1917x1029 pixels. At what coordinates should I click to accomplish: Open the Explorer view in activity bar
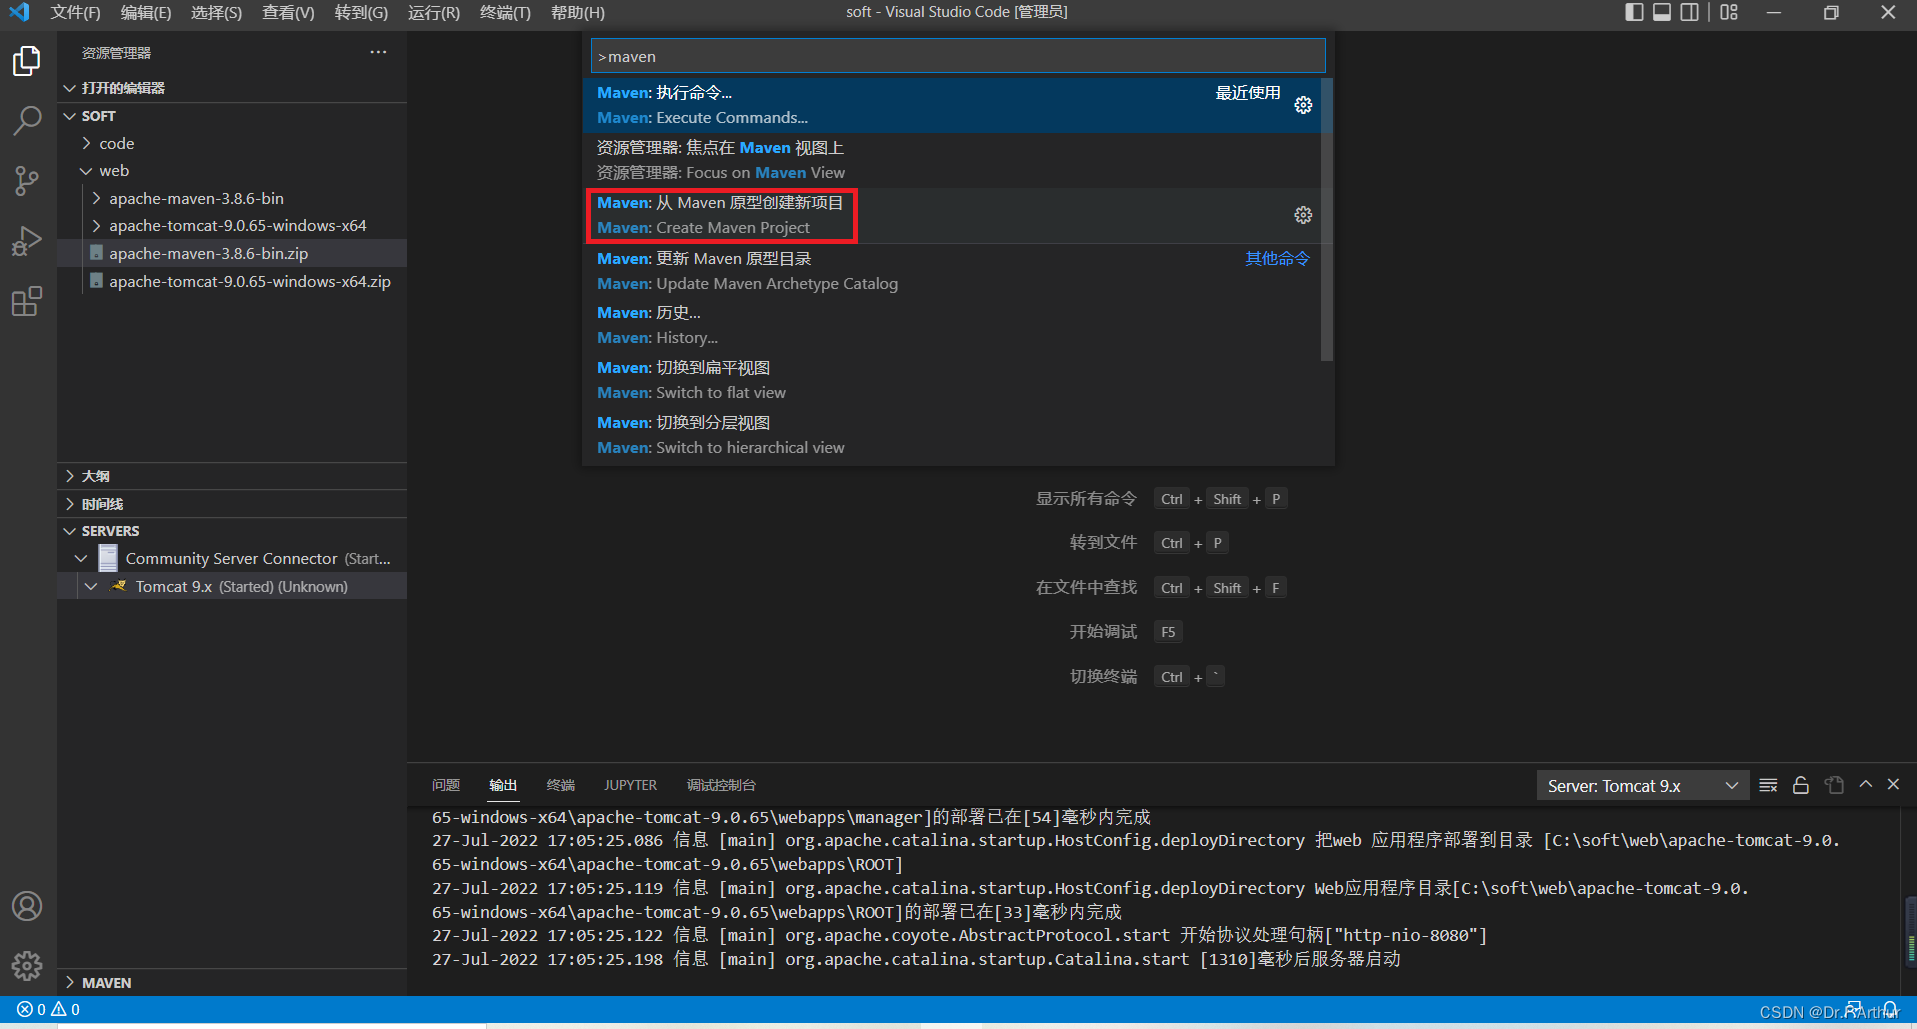pos(27,61)
